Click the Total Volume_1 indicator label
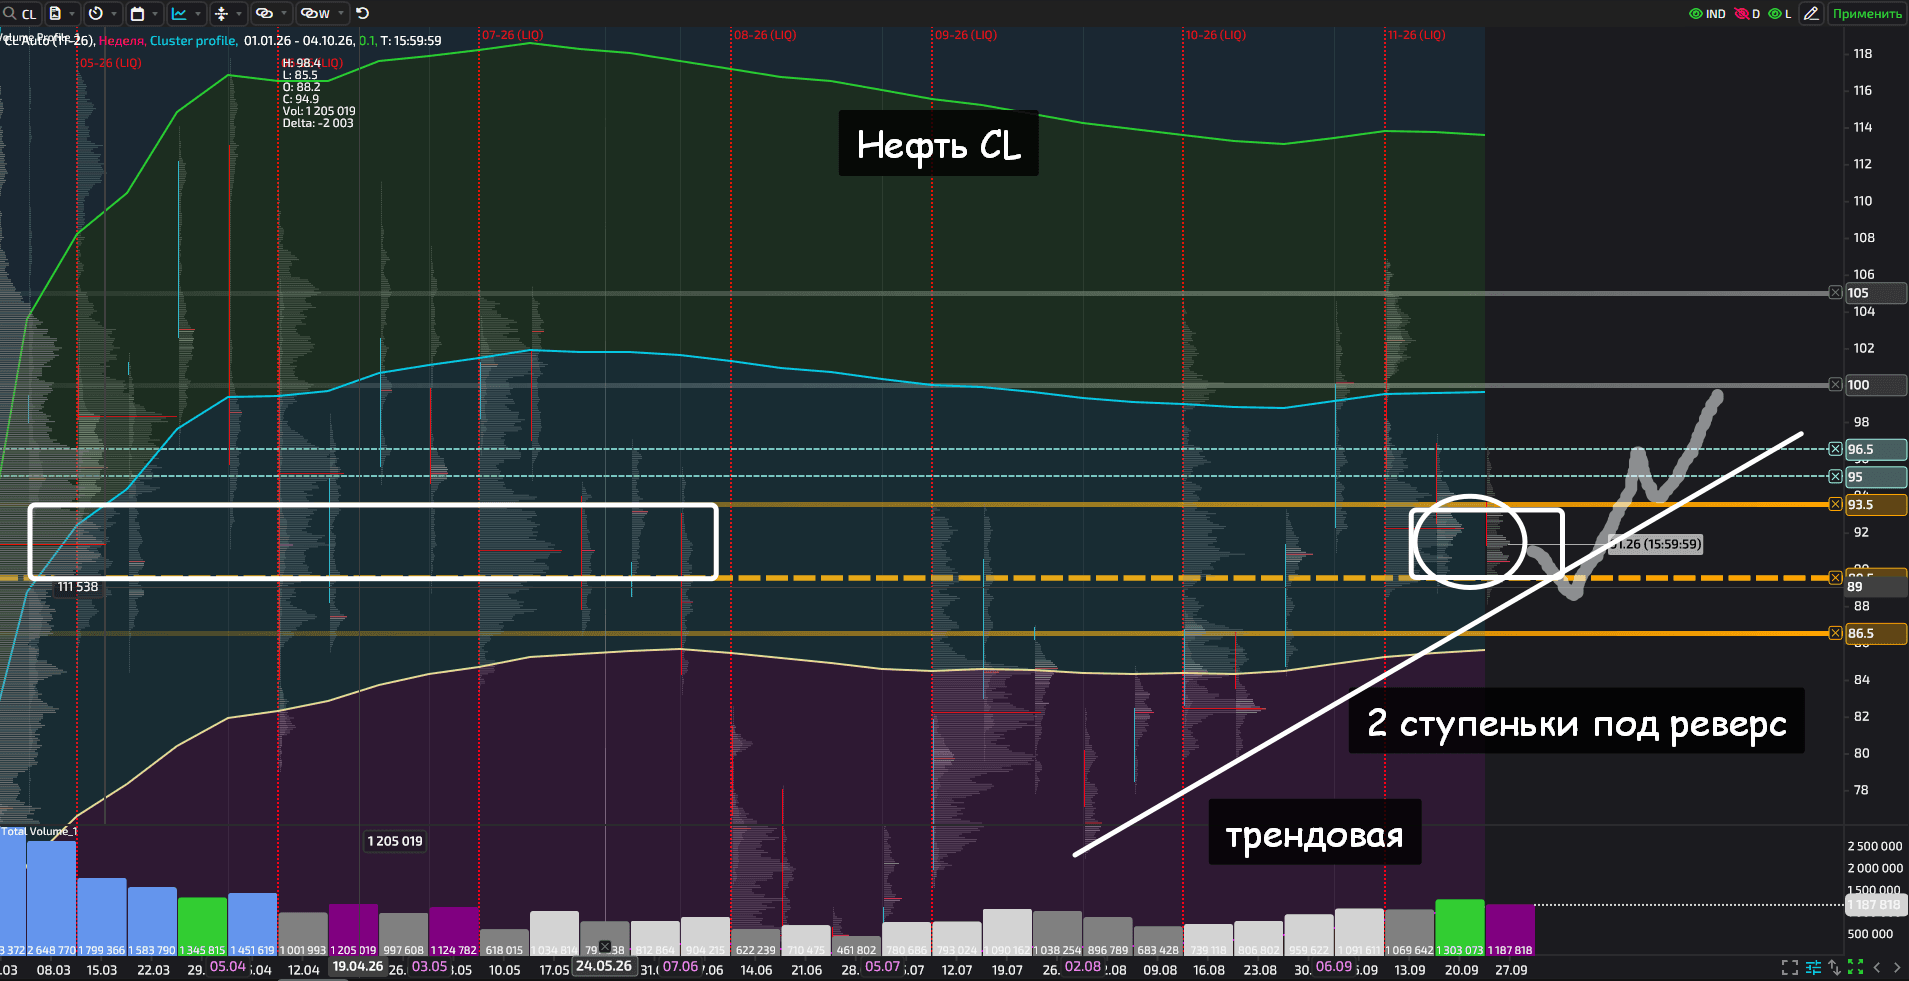Screen dimensions: 1909x981 click(39, 831)
